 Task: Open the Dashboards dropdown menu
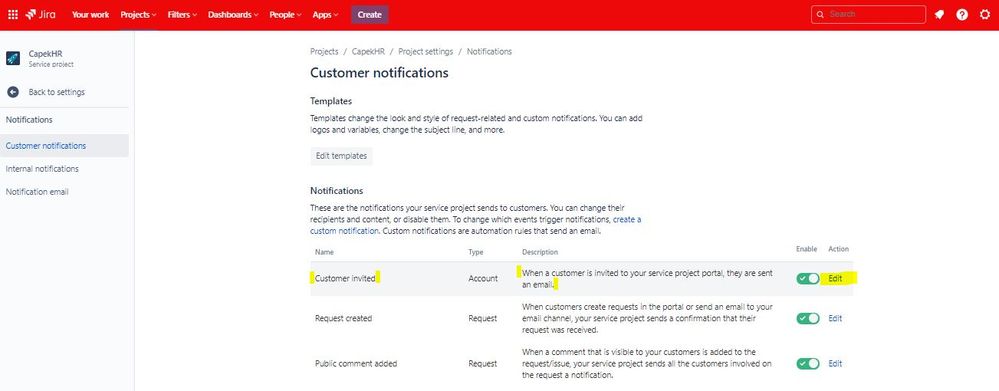[233, 15]
